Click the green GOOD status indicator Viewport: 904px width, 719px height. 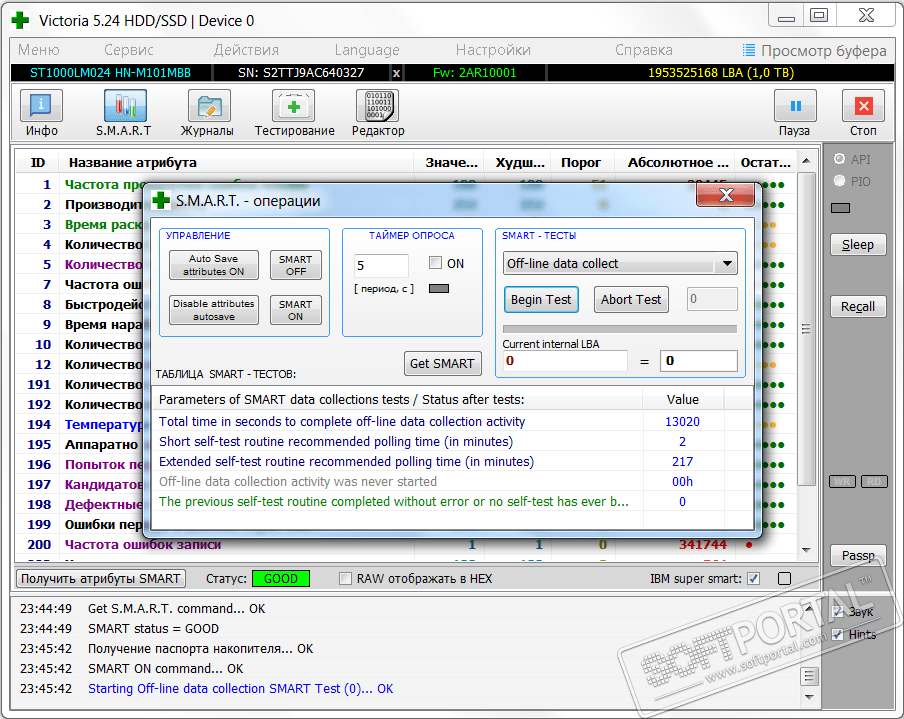tap(281, 578)
